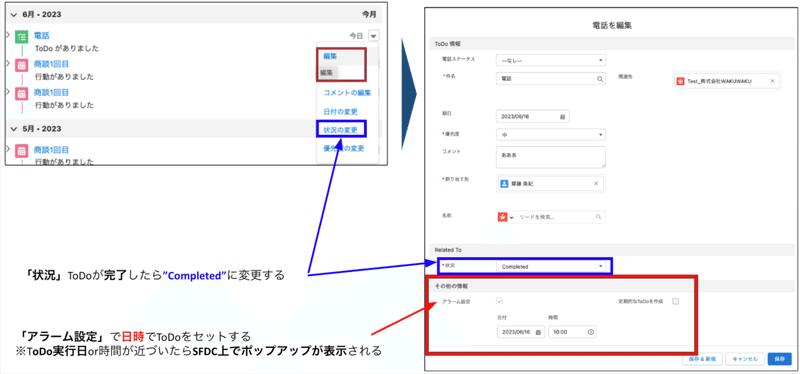Click the crown icon in 関連先 pill
This screenshot has height=374, width=800.
(680, 81)
